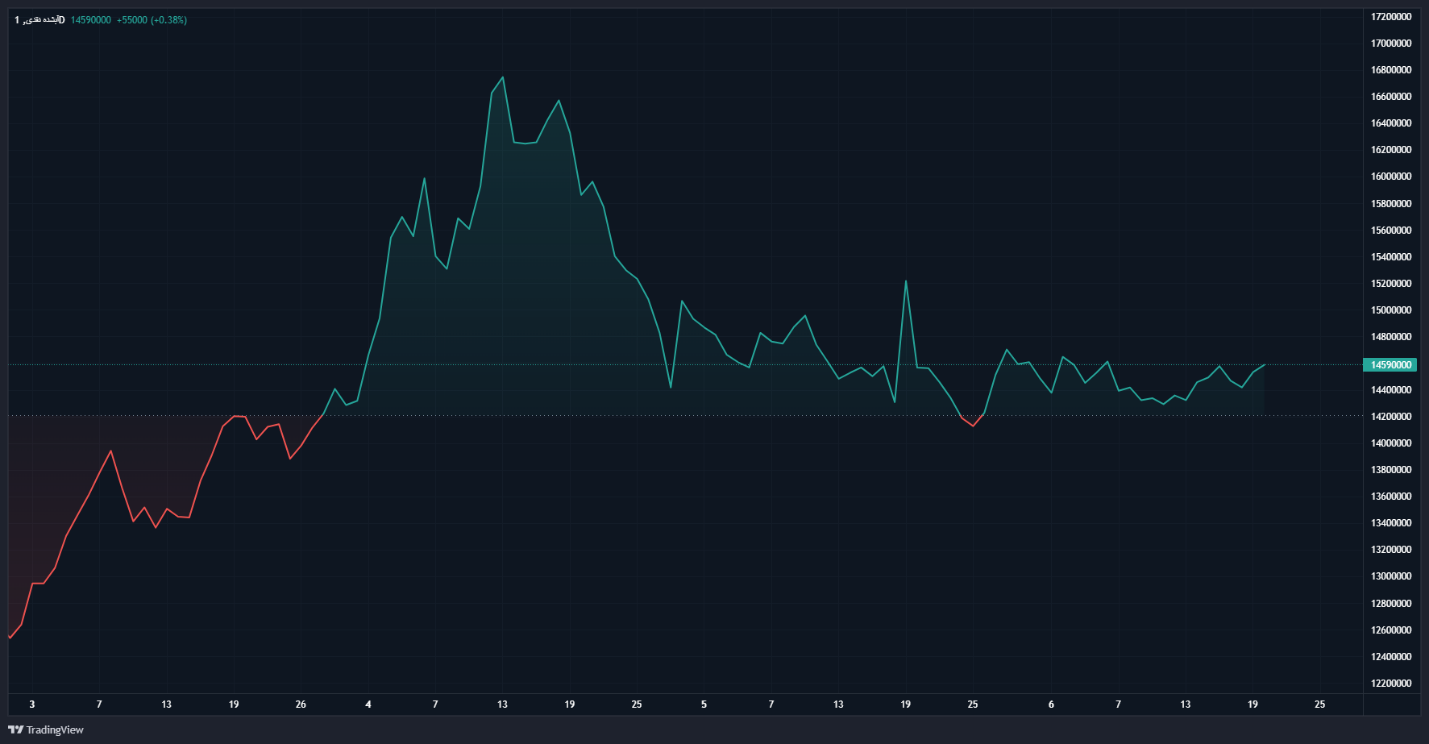Click the 12200000 price axis label
Viewport: 1429px width, 744px height.
pos(1392,683)
